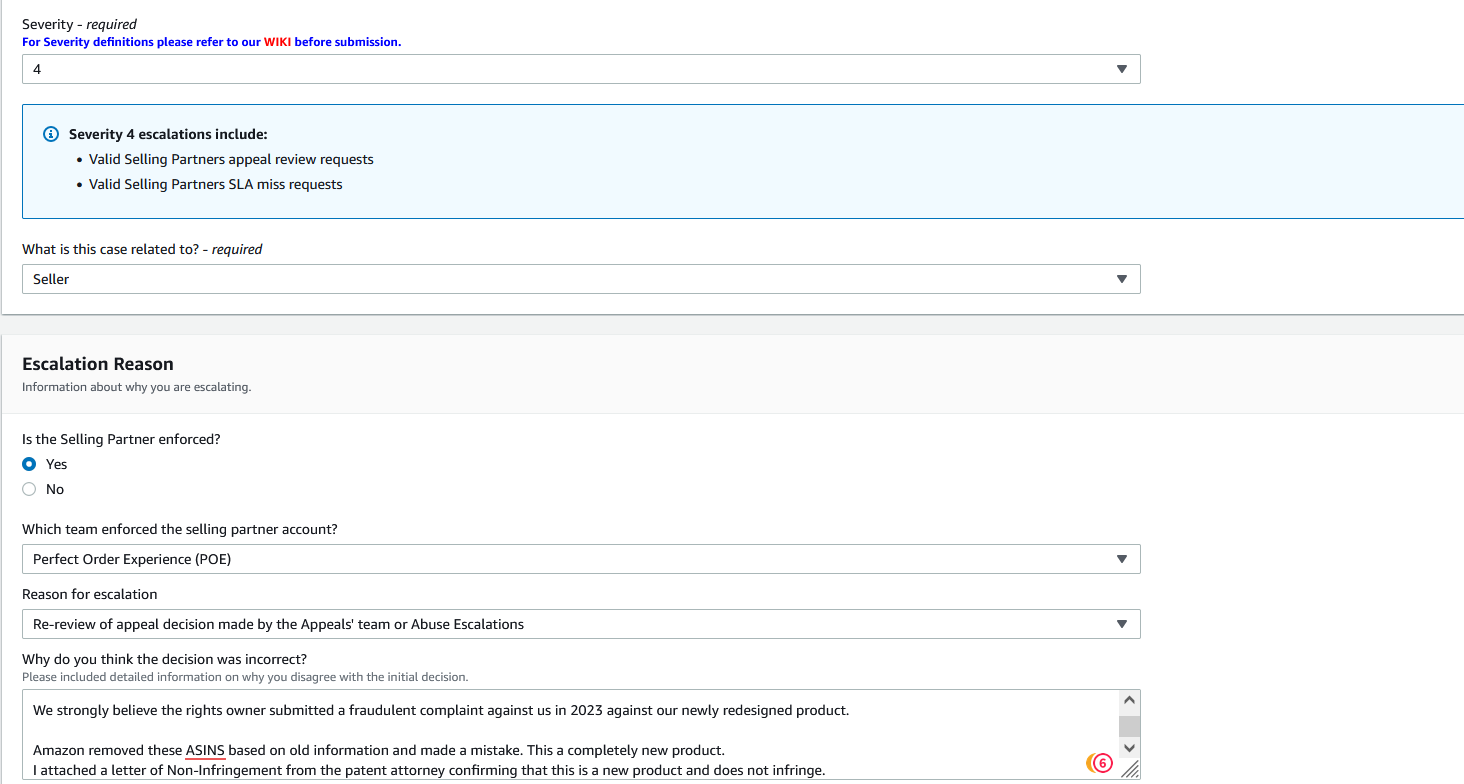The image size is (1464, 784).
Task: Click the up arrow of the textarea scrollbar
Action: (x=1129, y=701)
